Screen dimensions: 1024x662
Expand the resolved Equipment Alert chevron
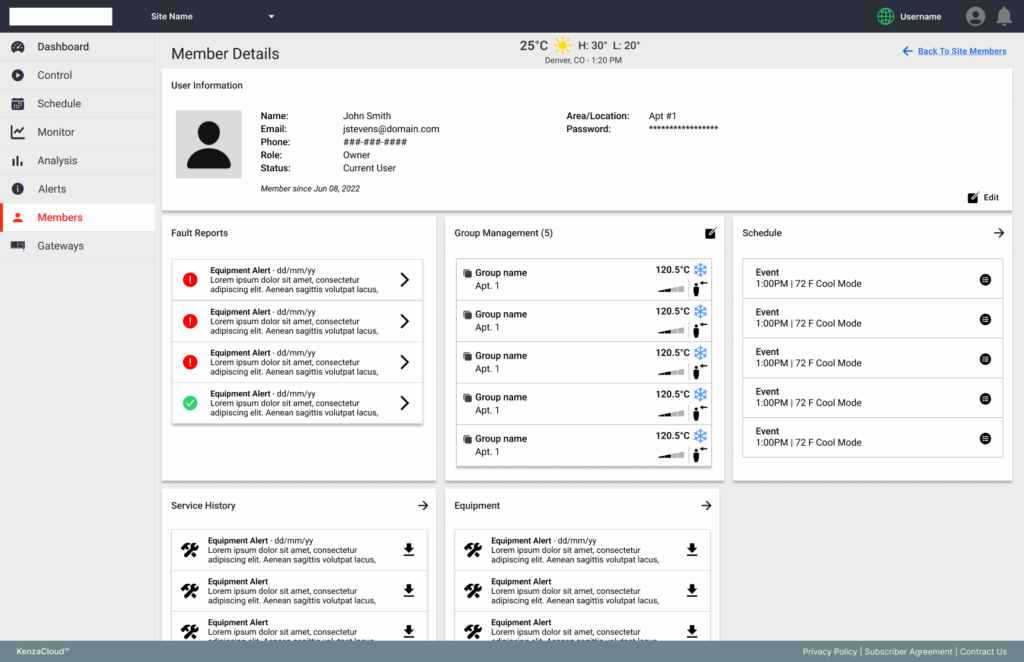click(404, 403)
